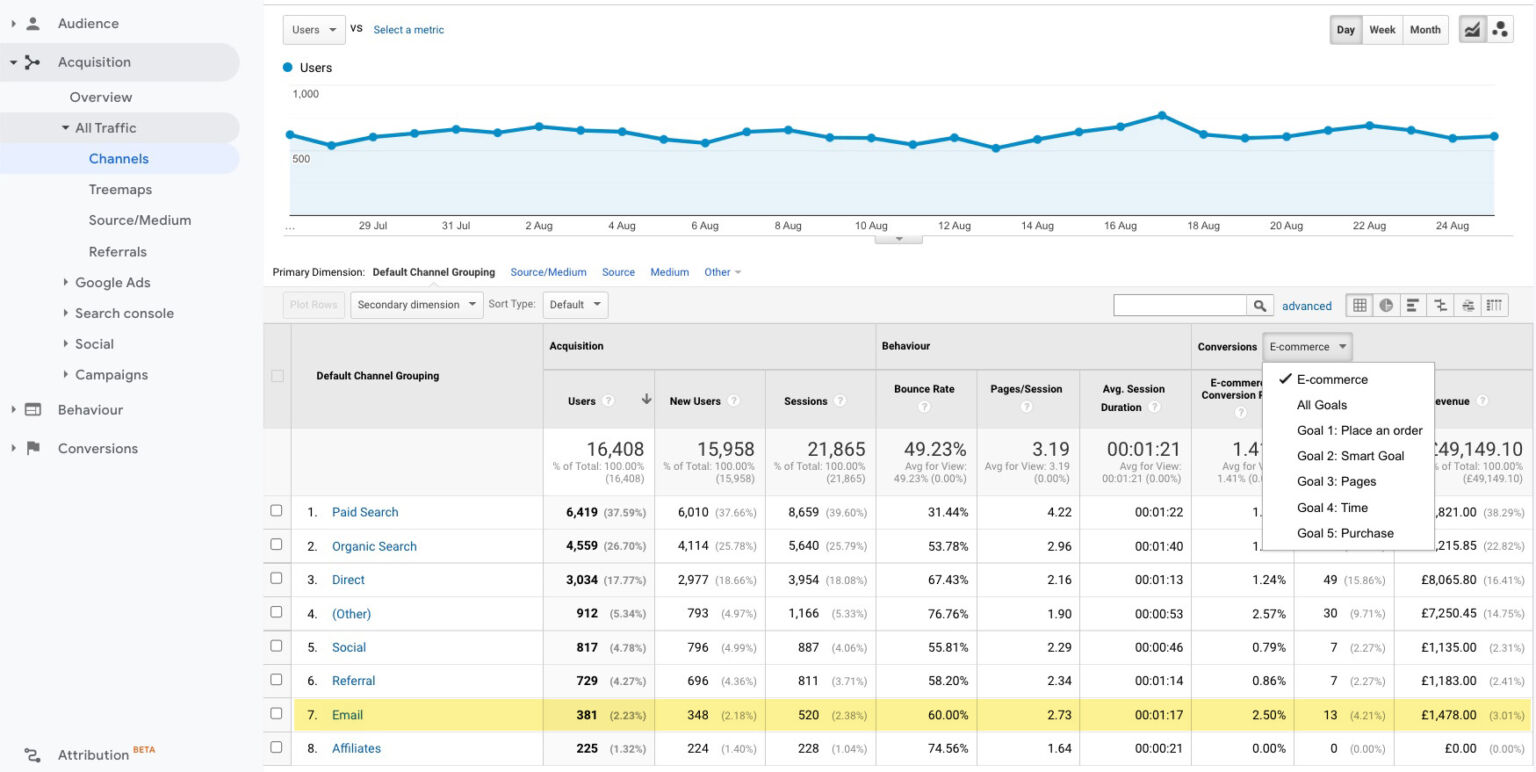The height and width of the screenshot is (772, 1536).
Task: Select the line chart view icon
Action: (1472, 30)
